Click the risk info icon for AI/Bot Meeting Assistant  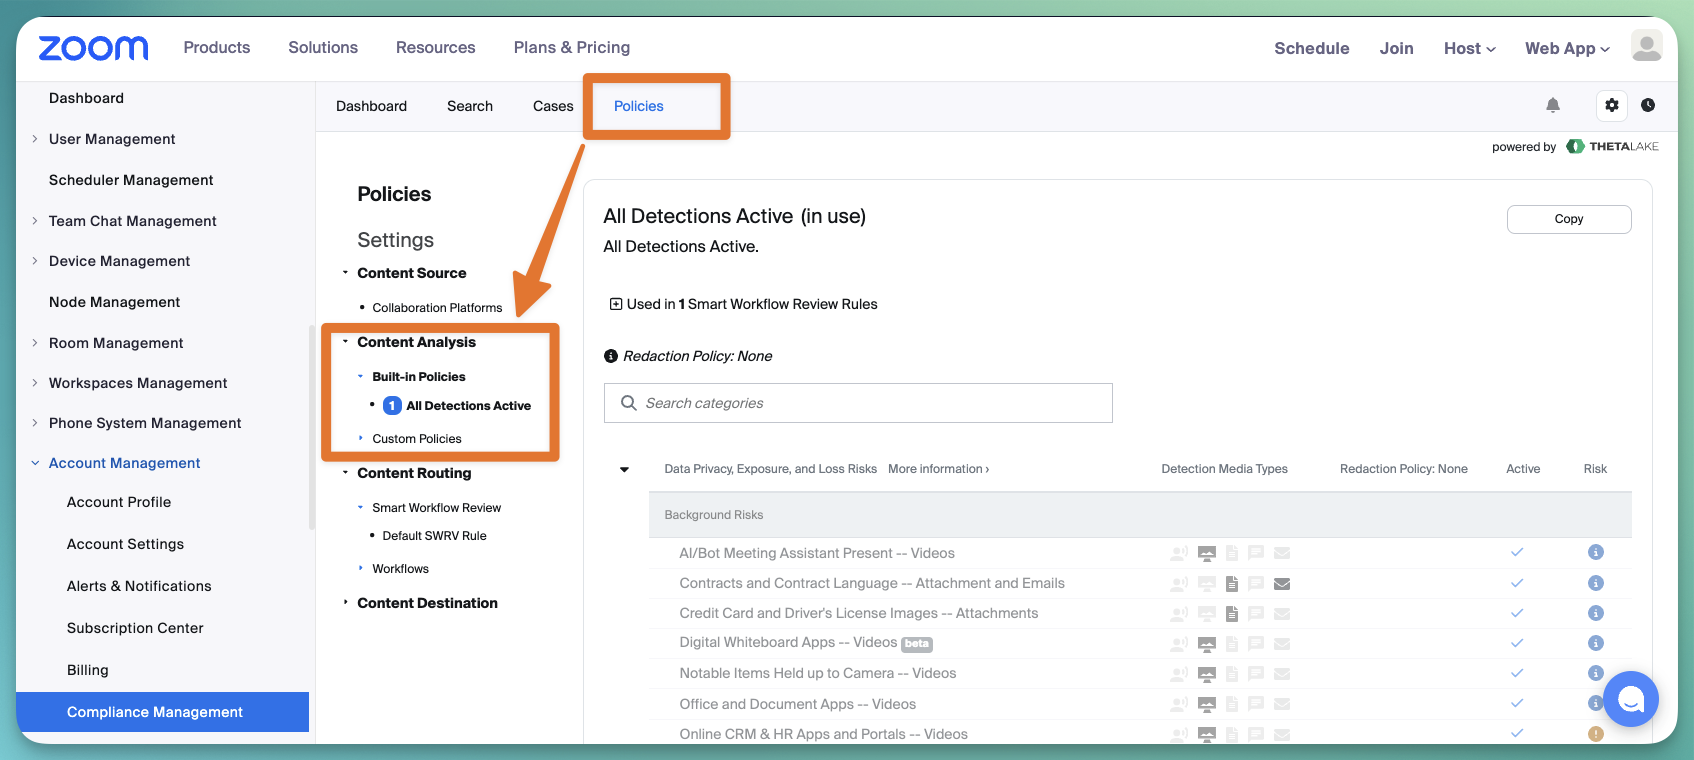point(1596,552)
